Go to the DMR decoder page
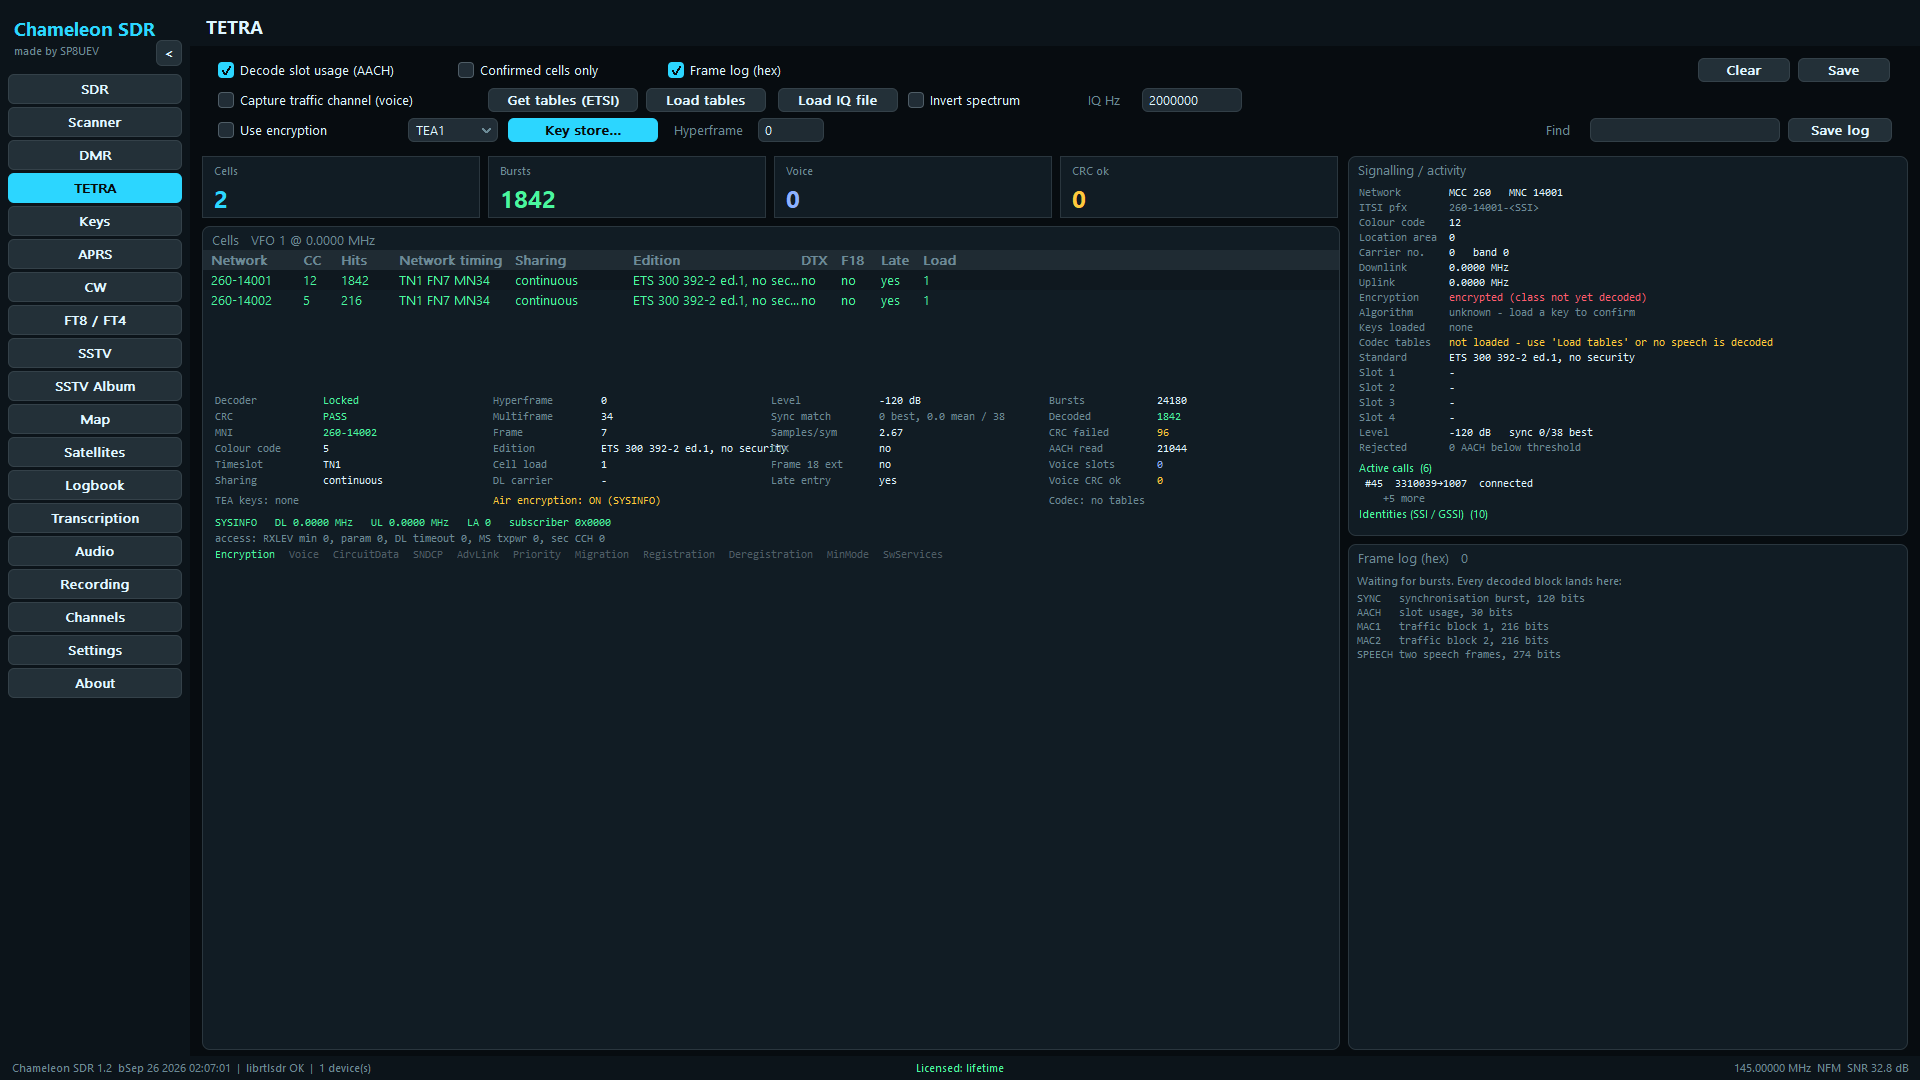Viewport: 1920px width, 1080px height. pyautogui.click(x=95, y=155)
